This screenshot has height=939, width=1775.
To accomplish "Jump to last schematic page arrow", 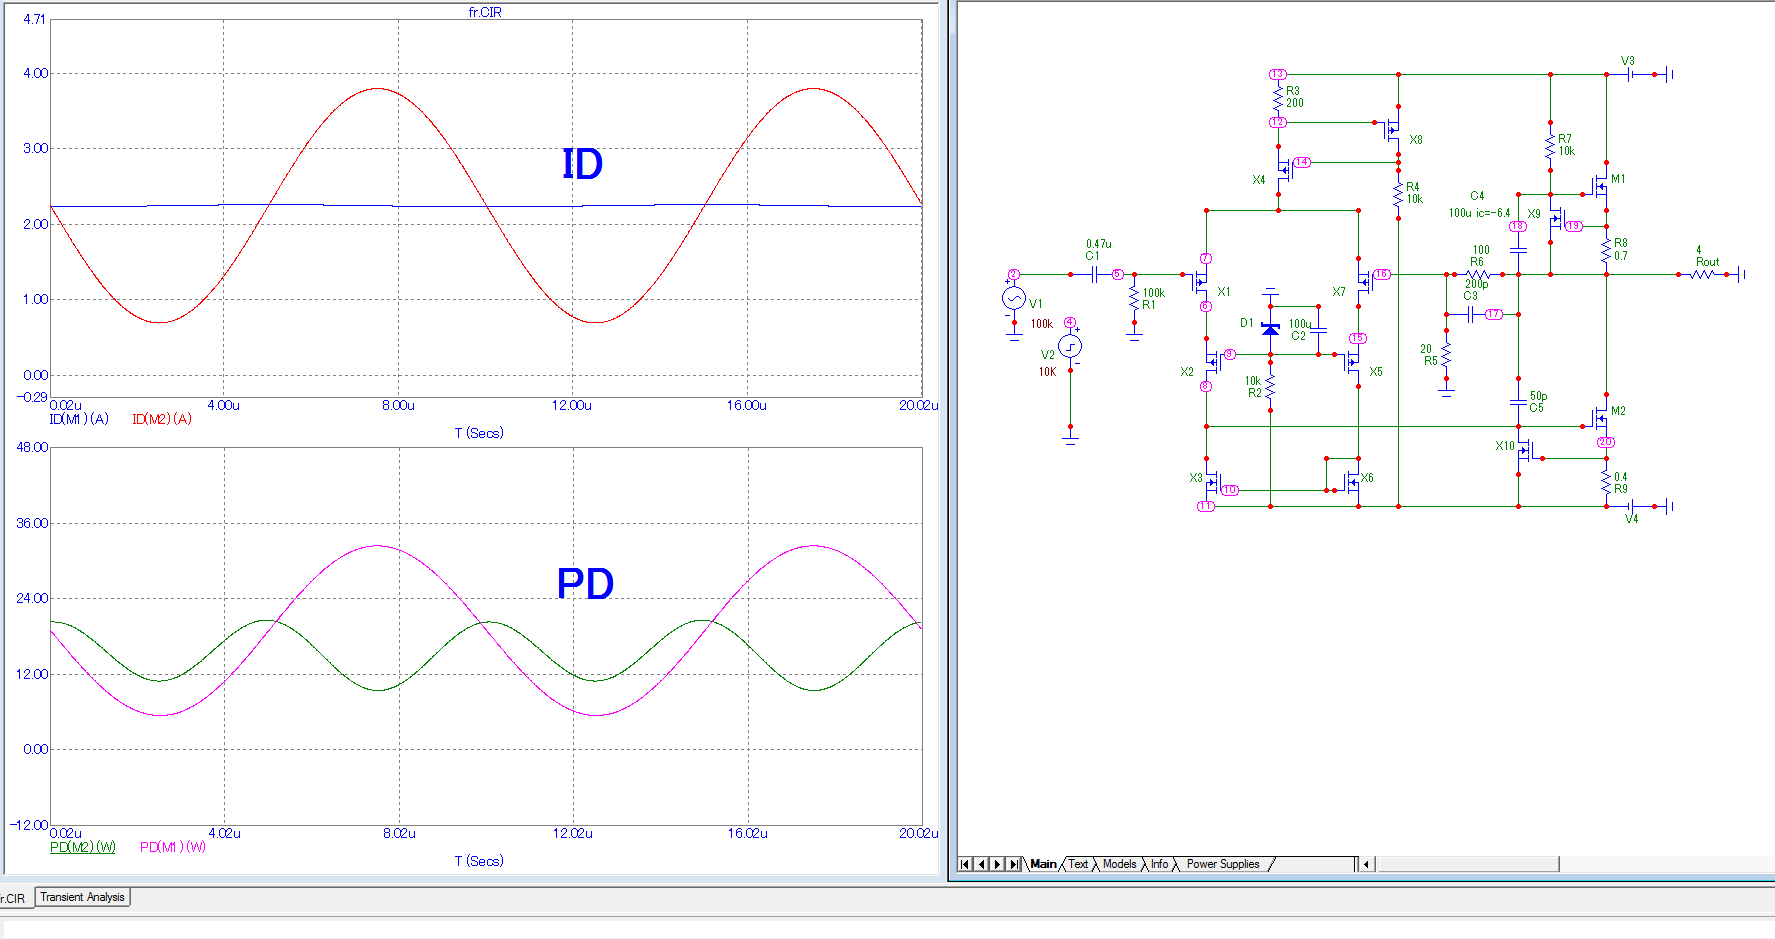I will 1014,864.
